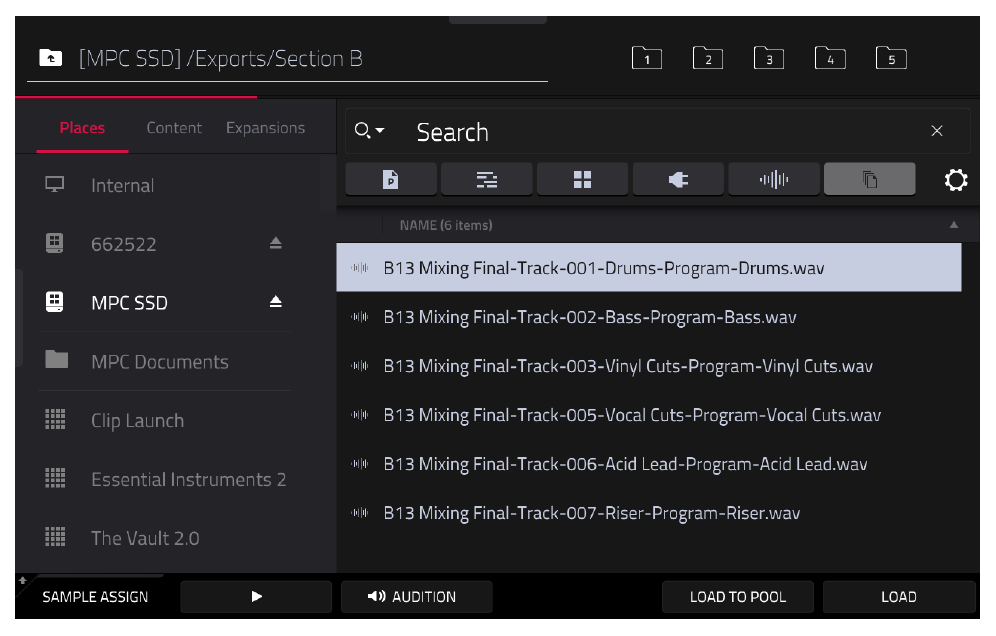The height and width of the screenshot is (636, 996).
Task: Select Track-001-Drums-Program-Drums.wav
Action: (x=649, y=267)
